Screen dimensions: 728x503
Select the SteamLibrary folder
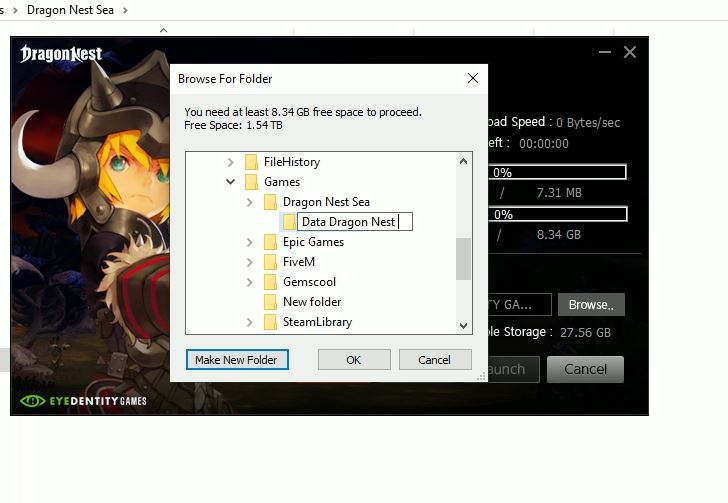point(318,322)
